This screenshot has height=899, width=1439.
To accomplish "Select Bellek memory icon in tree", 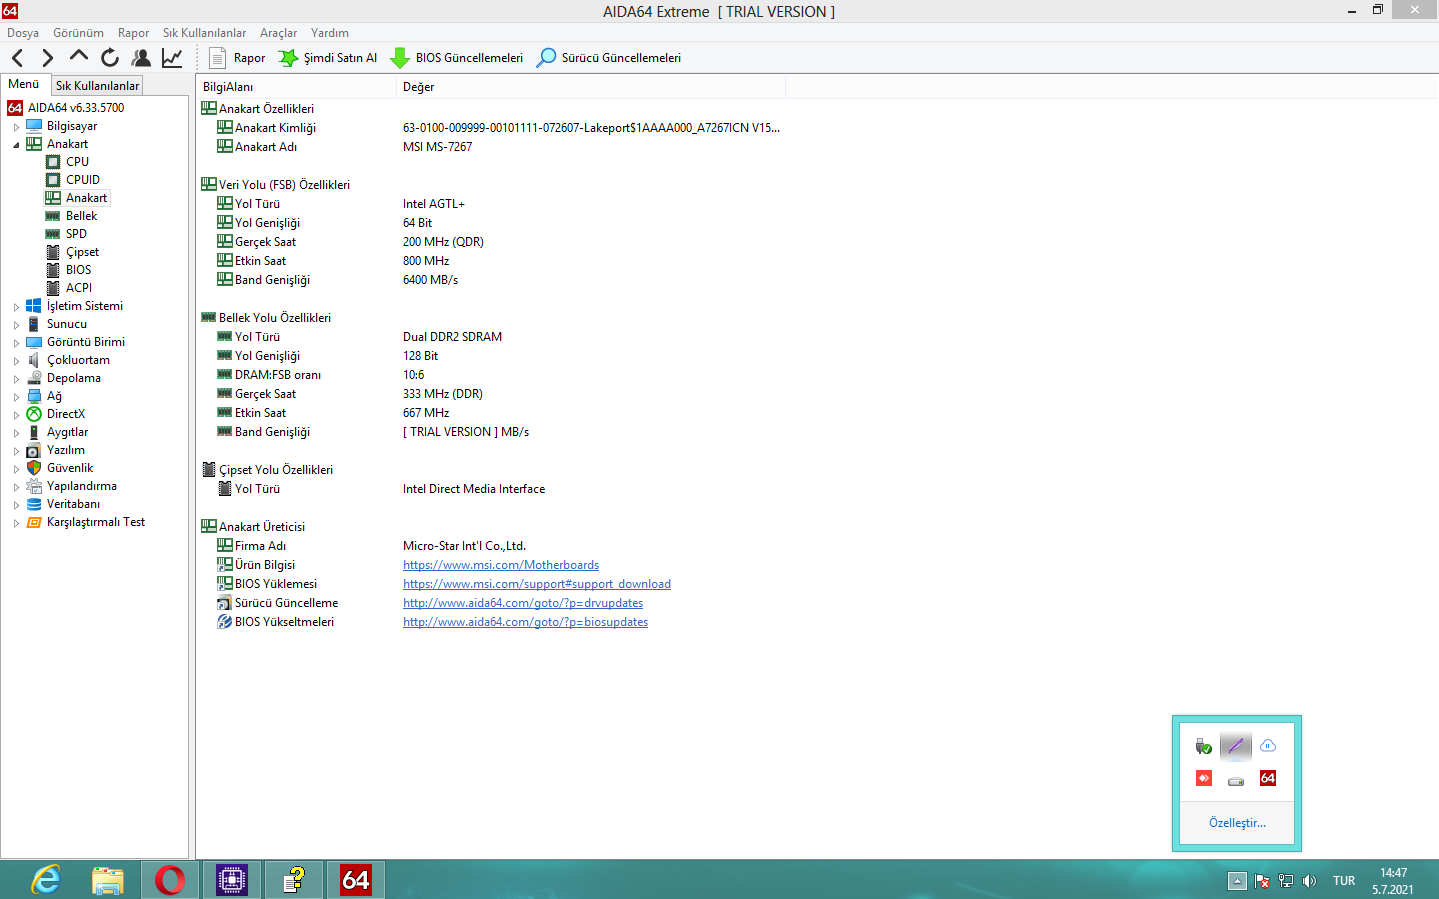I will click(53, 216).
